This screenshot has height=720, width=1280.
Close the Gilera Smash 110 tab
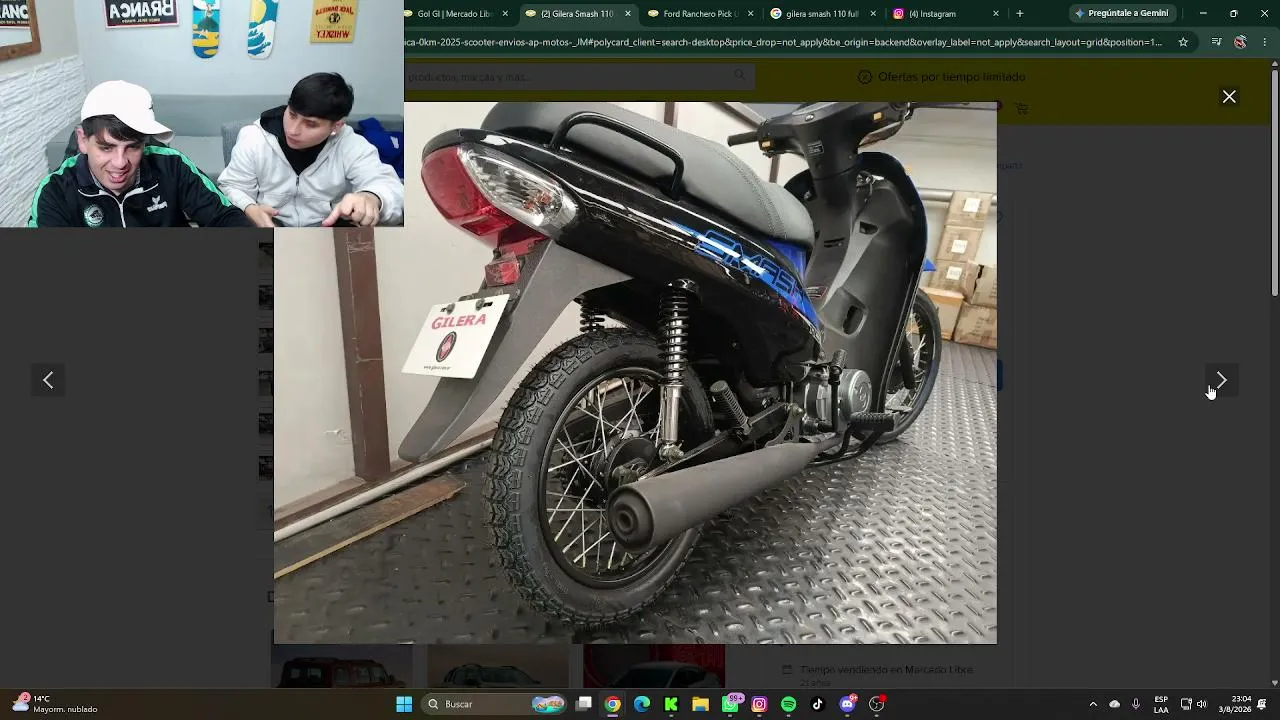click(x=628, y=14)
